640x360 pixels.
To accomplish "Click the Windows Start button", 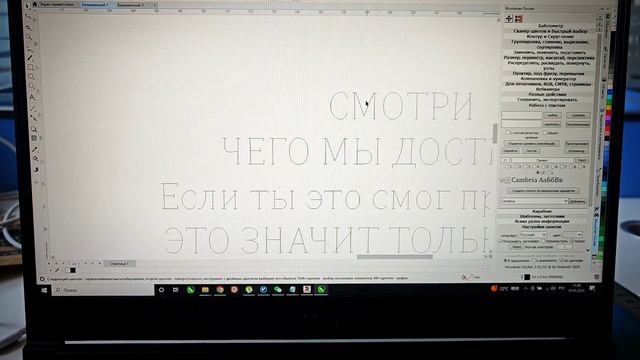I will click(44, 290).
